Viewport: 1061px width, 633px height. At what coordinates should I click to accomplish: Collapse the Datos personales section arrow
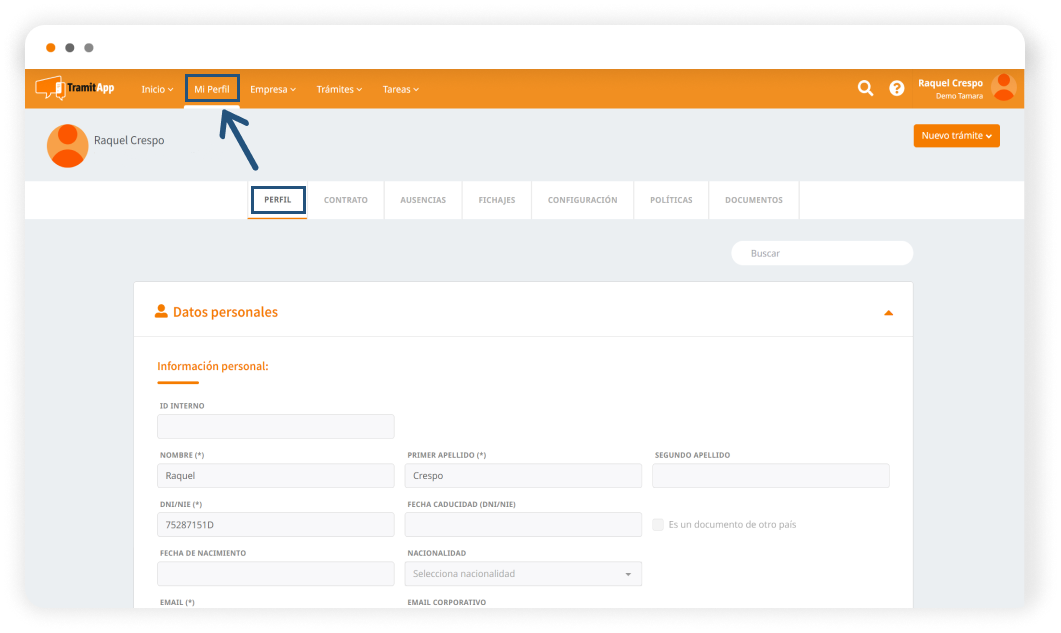click(888, 313)
